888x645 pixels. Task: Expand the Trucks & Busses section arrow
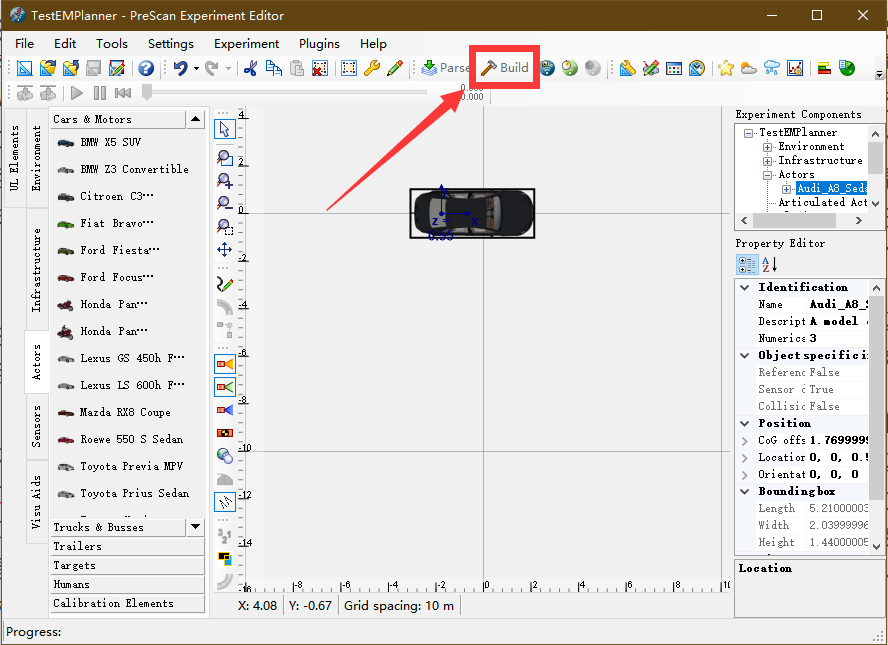tap(195, 527)
